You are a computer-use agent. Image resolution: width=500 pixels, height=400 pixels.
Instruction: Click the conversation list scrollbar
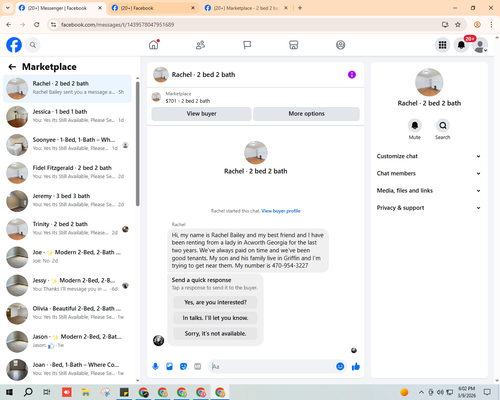pyautogui.click(x=137, y=143)
